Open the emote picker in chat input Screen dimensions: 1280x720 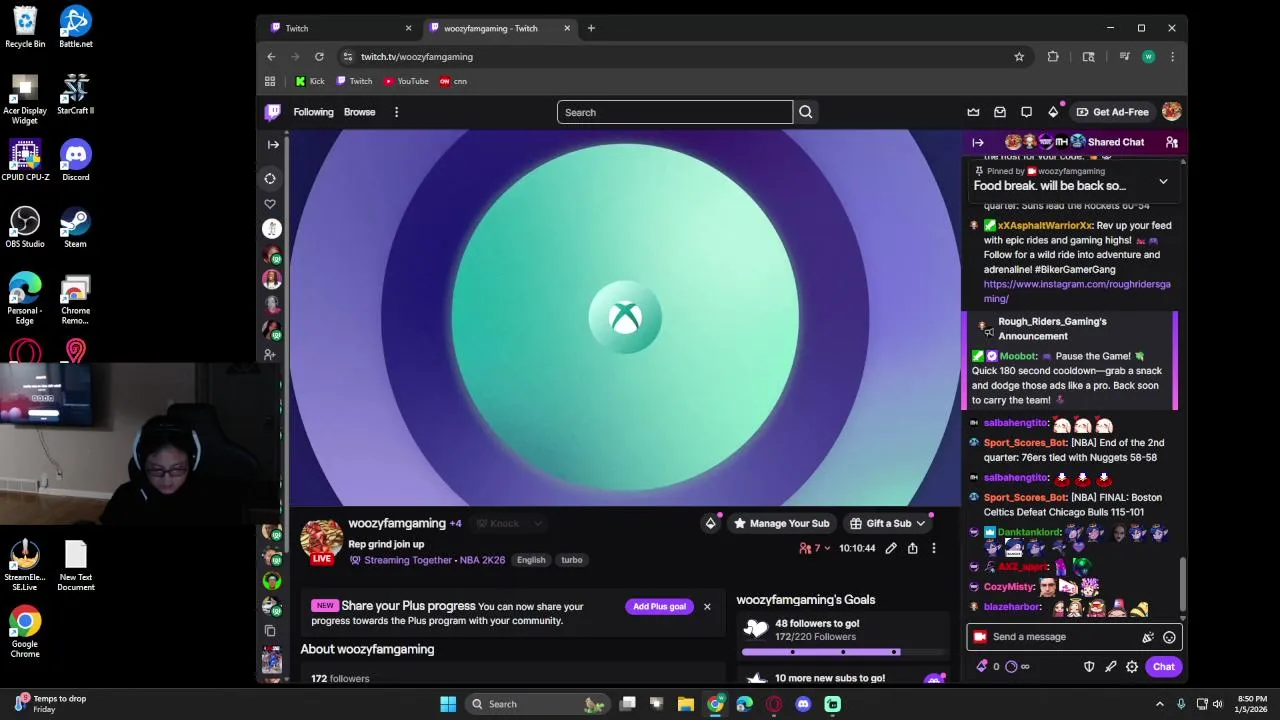coord(1169,637)
